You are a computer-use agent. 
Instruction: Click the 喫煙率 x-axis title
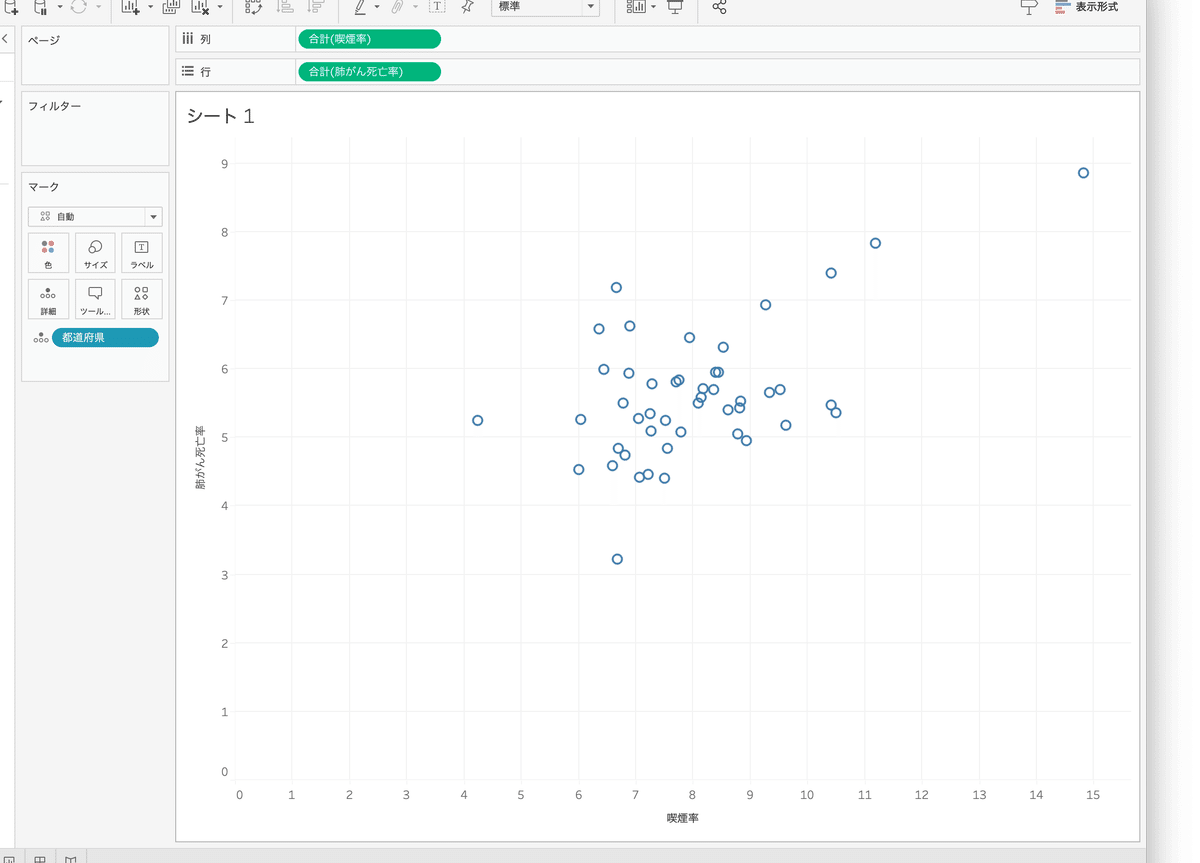[x=683, y=818]
